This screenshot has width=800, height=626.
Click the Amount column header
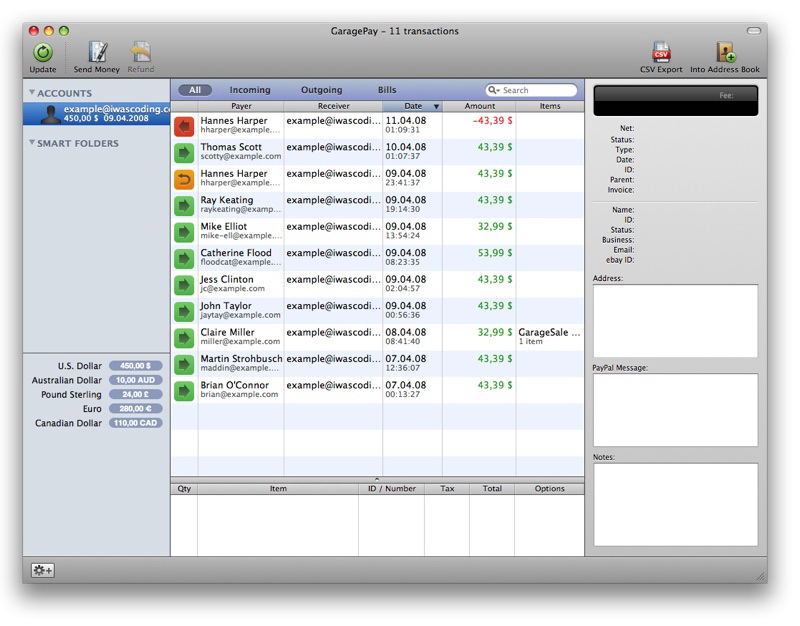click(x=479, y=106)
